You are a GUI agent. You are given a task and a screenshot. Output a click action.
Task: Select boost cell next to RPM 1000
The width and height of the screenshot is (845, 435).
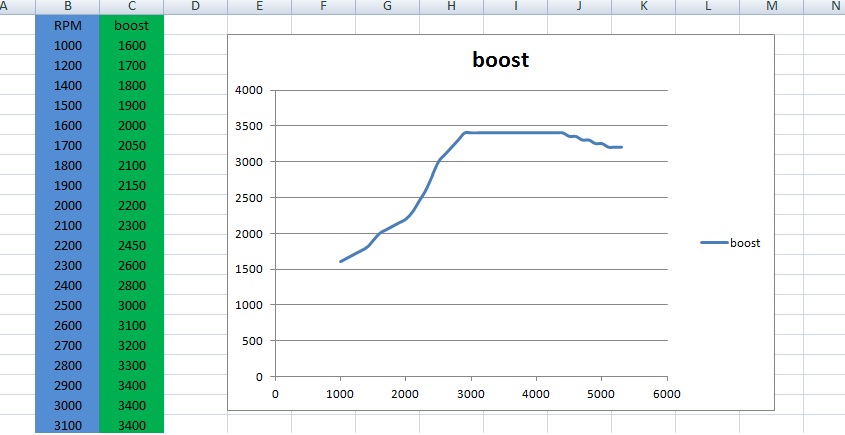point(131,45)
